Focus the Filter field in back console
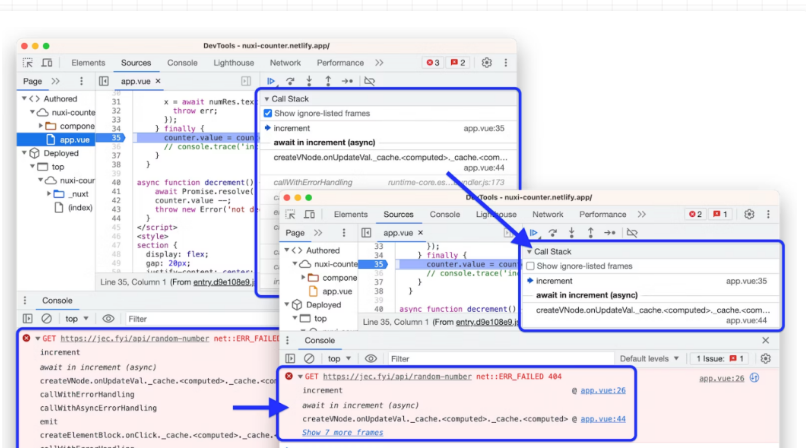Screen dimensions: 806x448 [x=202, y=319]
